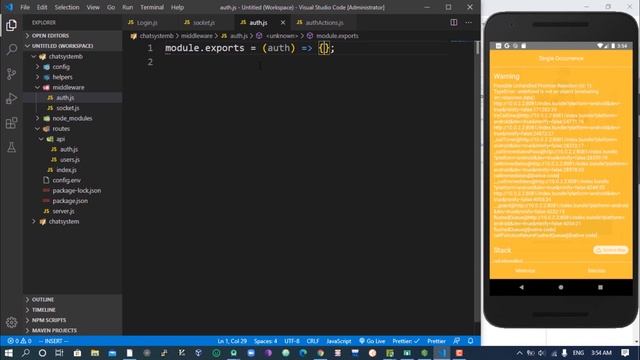Open the Windows Start menu
Image resolution: width=640 pixels, height=360 pixels.
point(8,353)
